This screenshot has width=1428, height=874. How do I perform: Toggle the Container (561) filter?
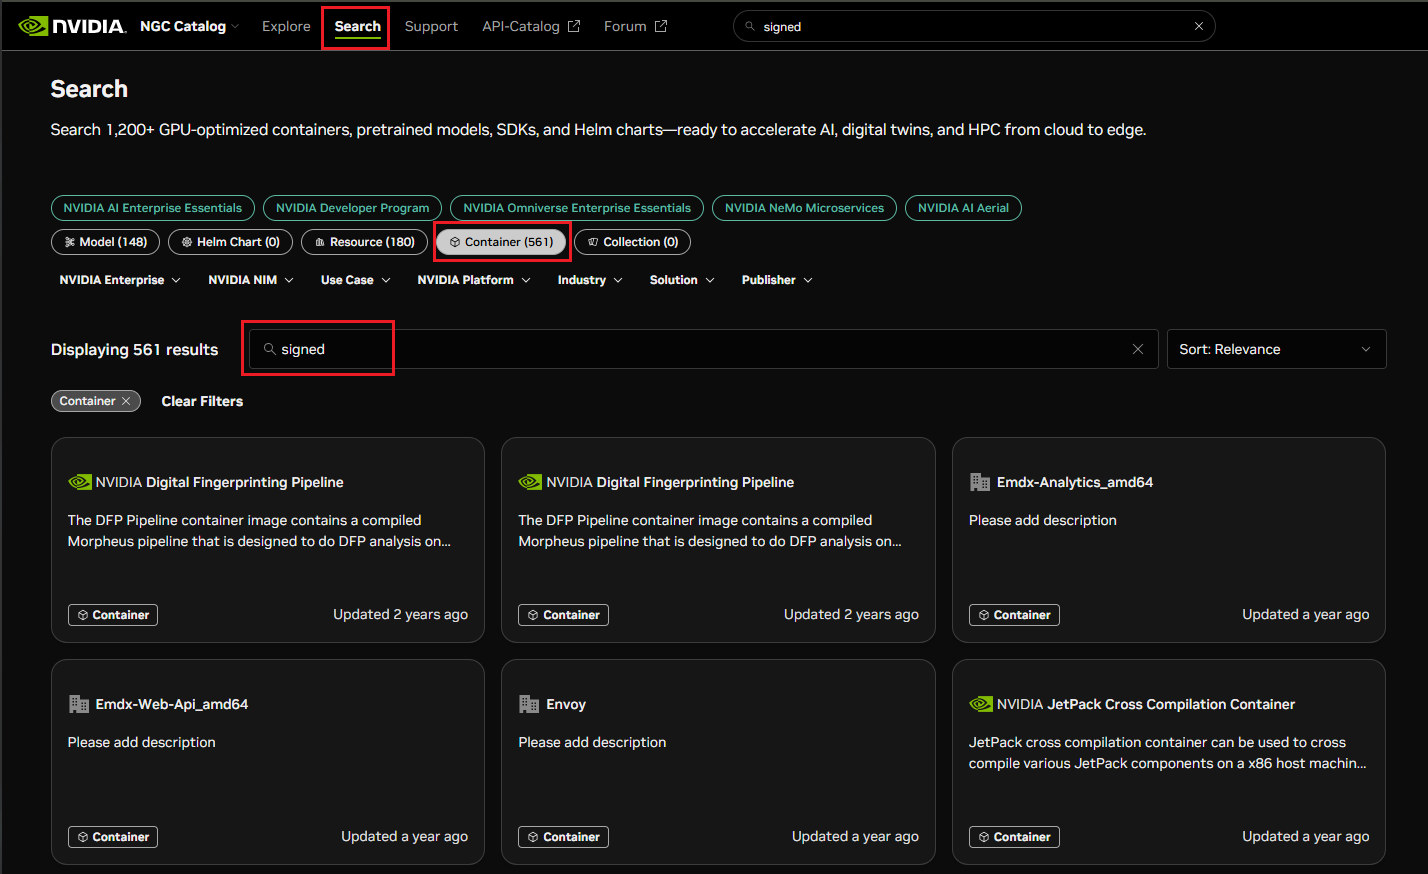501,242
